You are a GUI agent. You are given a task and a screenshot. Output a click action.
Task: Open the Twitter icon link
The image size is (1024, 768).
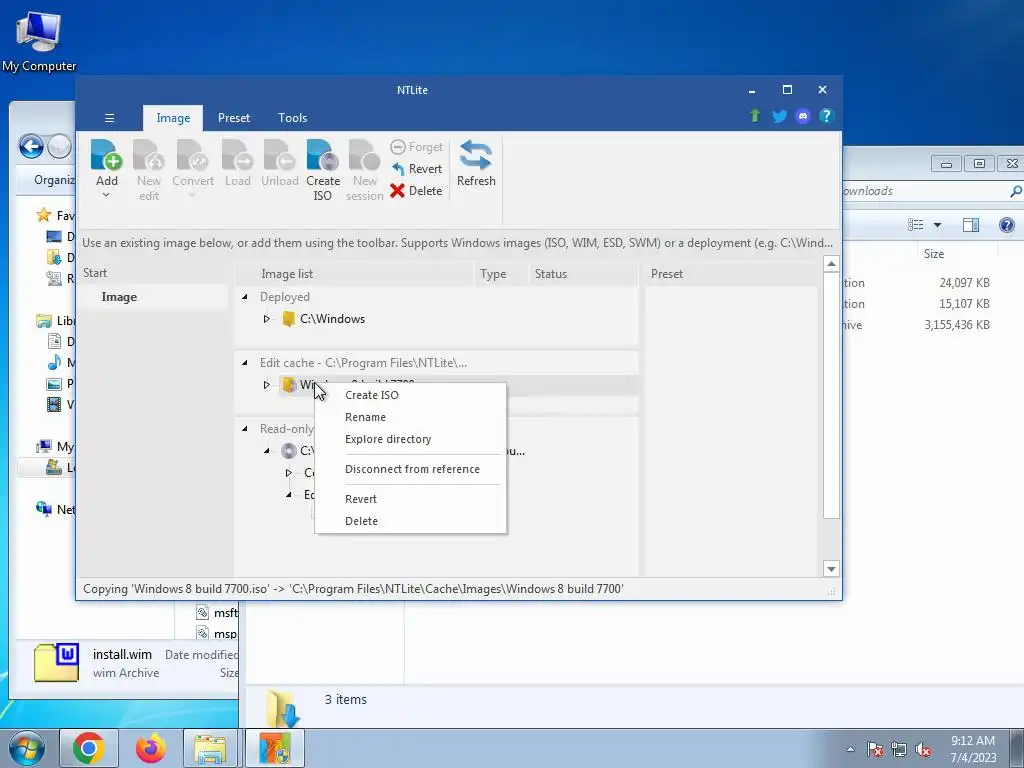pyautogui.click(x=779, y=116)
